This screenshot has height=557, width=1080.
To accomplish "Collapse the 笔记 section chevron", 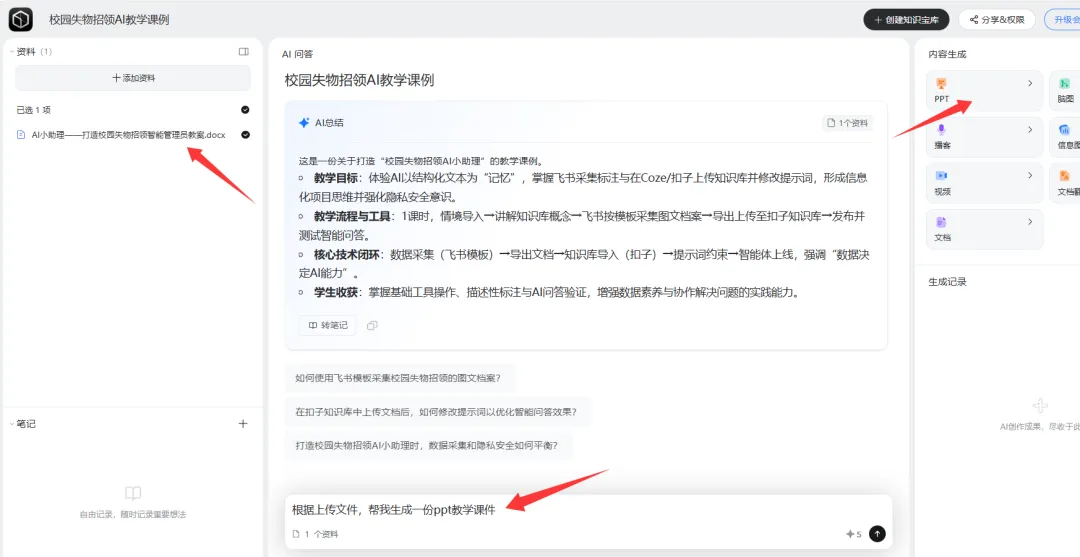I will pos(12,424).
